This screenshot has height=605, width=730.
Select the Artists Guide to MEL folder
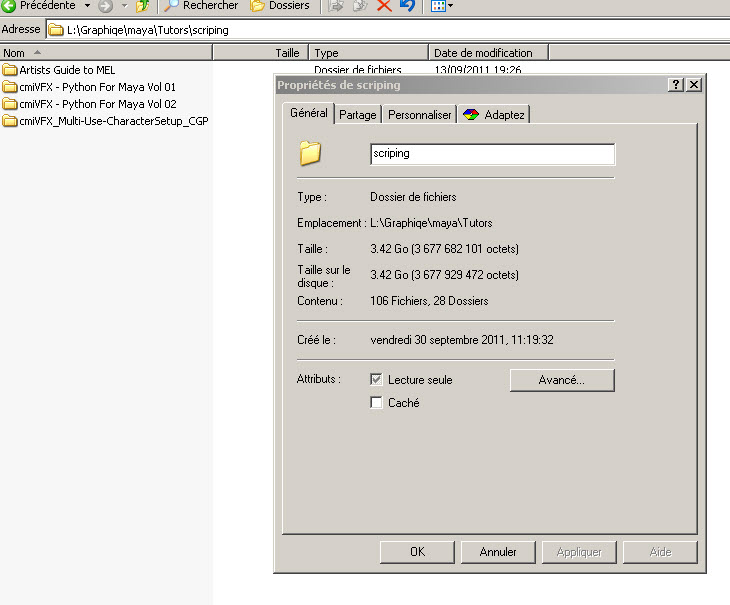(67, 70)
